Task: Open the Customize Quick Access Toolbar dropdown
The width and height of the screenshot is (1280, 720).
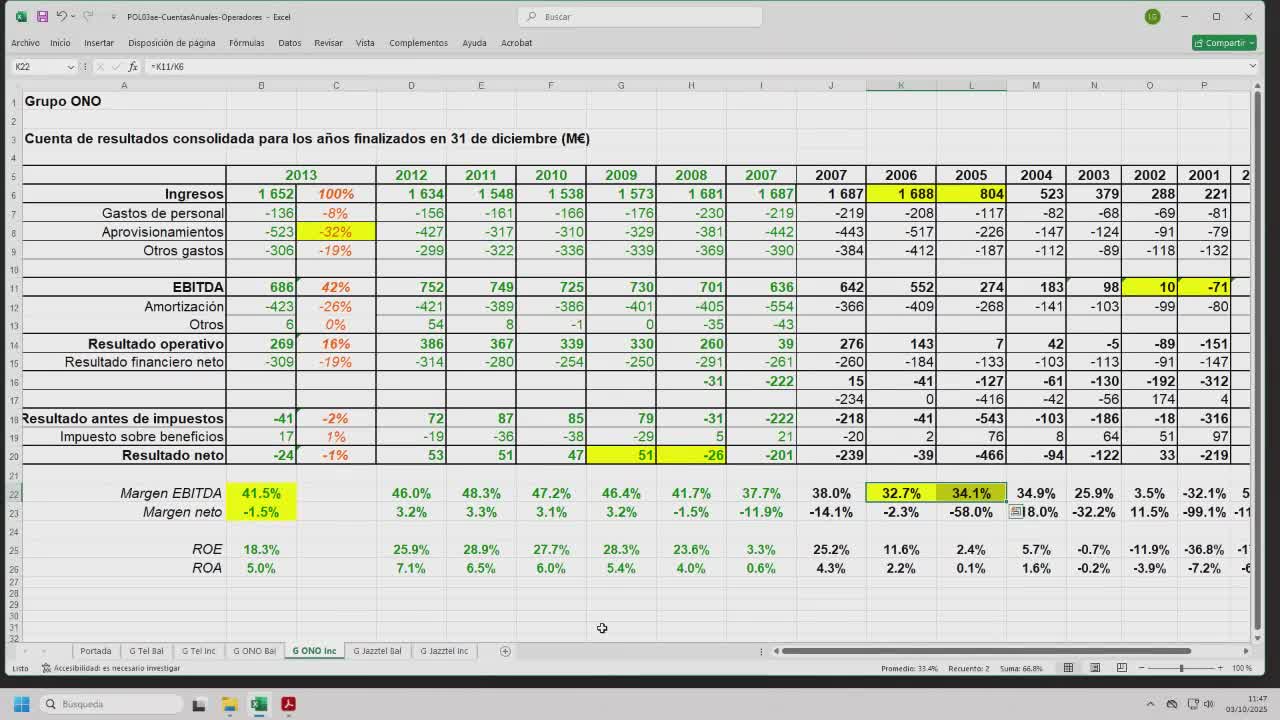Action: (113, 17)
